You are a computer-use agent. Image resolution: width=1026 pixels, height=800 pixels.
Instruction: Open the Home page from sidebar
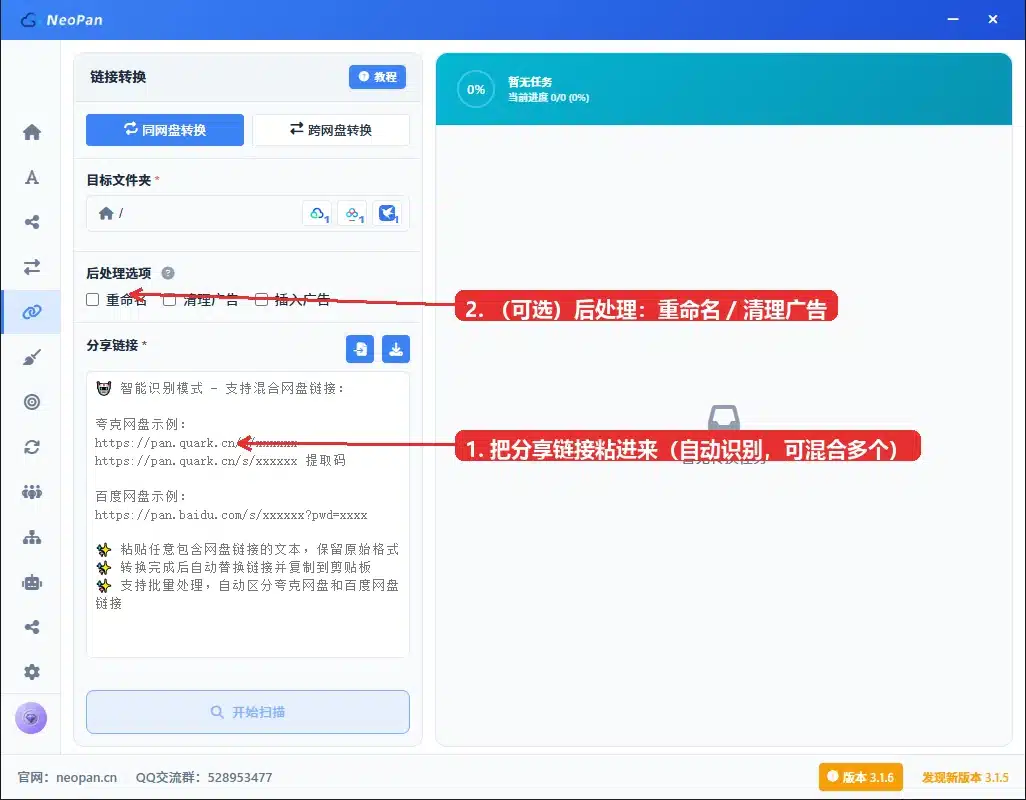31,132
